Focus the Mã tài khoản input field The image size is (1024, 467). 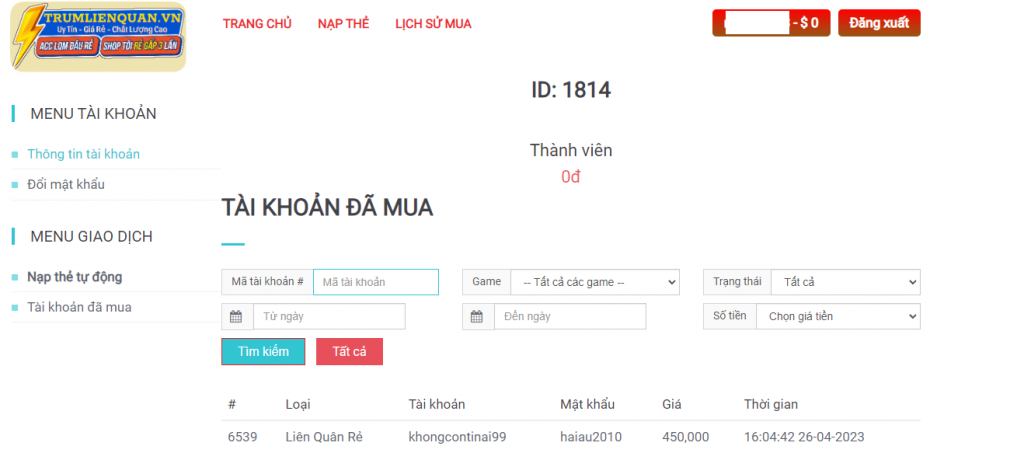pos(376,282)
